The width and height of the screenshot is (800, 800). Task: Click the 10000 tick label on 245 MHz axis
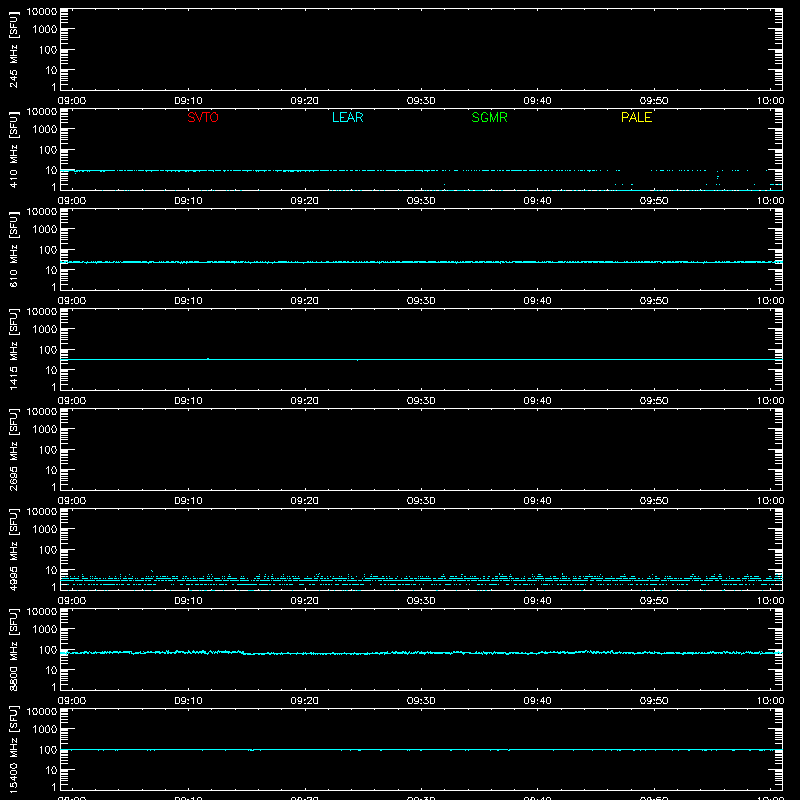[x=42, y=12]
